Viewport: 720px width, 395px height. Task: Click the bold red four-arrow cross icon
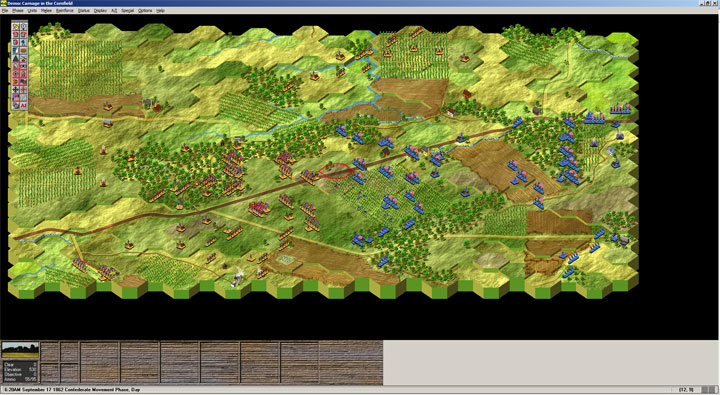click(15, 90)
